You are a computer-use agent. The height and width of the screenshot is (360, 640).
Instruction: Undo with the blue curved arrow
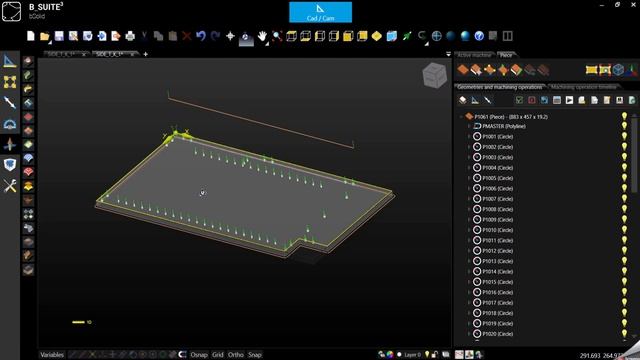(201, 36)
